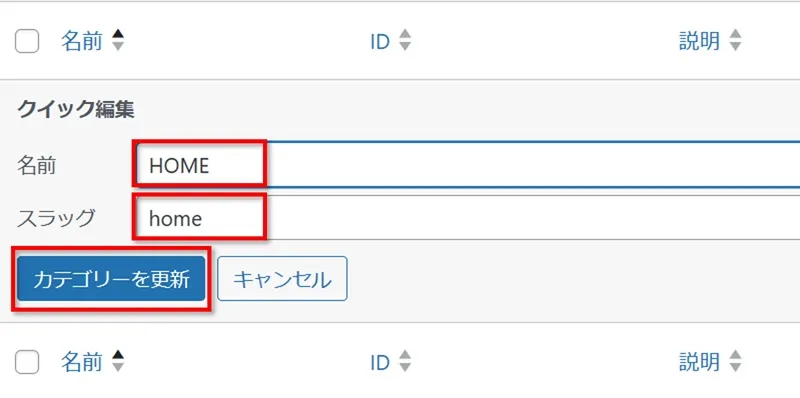Click the 名前 label in quick edit form
Screen dimensions: 800x398
pyautogui.click(x=37, y=165)
